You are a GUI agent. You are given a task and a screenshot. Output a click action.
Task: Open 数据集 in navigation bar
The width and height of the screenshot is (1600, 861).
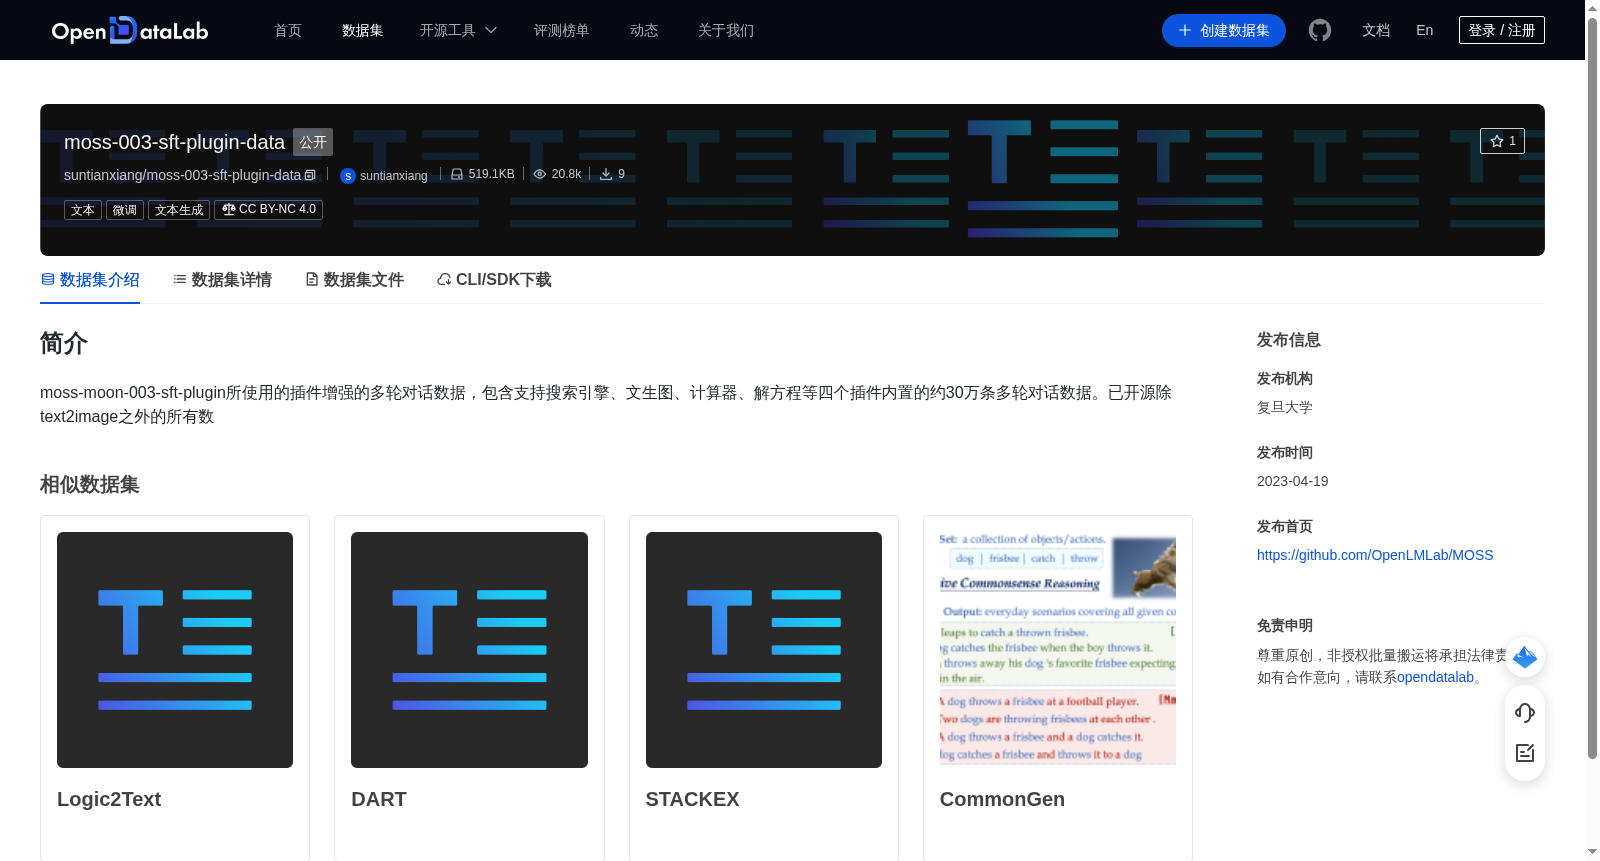[x=362, y=30]
